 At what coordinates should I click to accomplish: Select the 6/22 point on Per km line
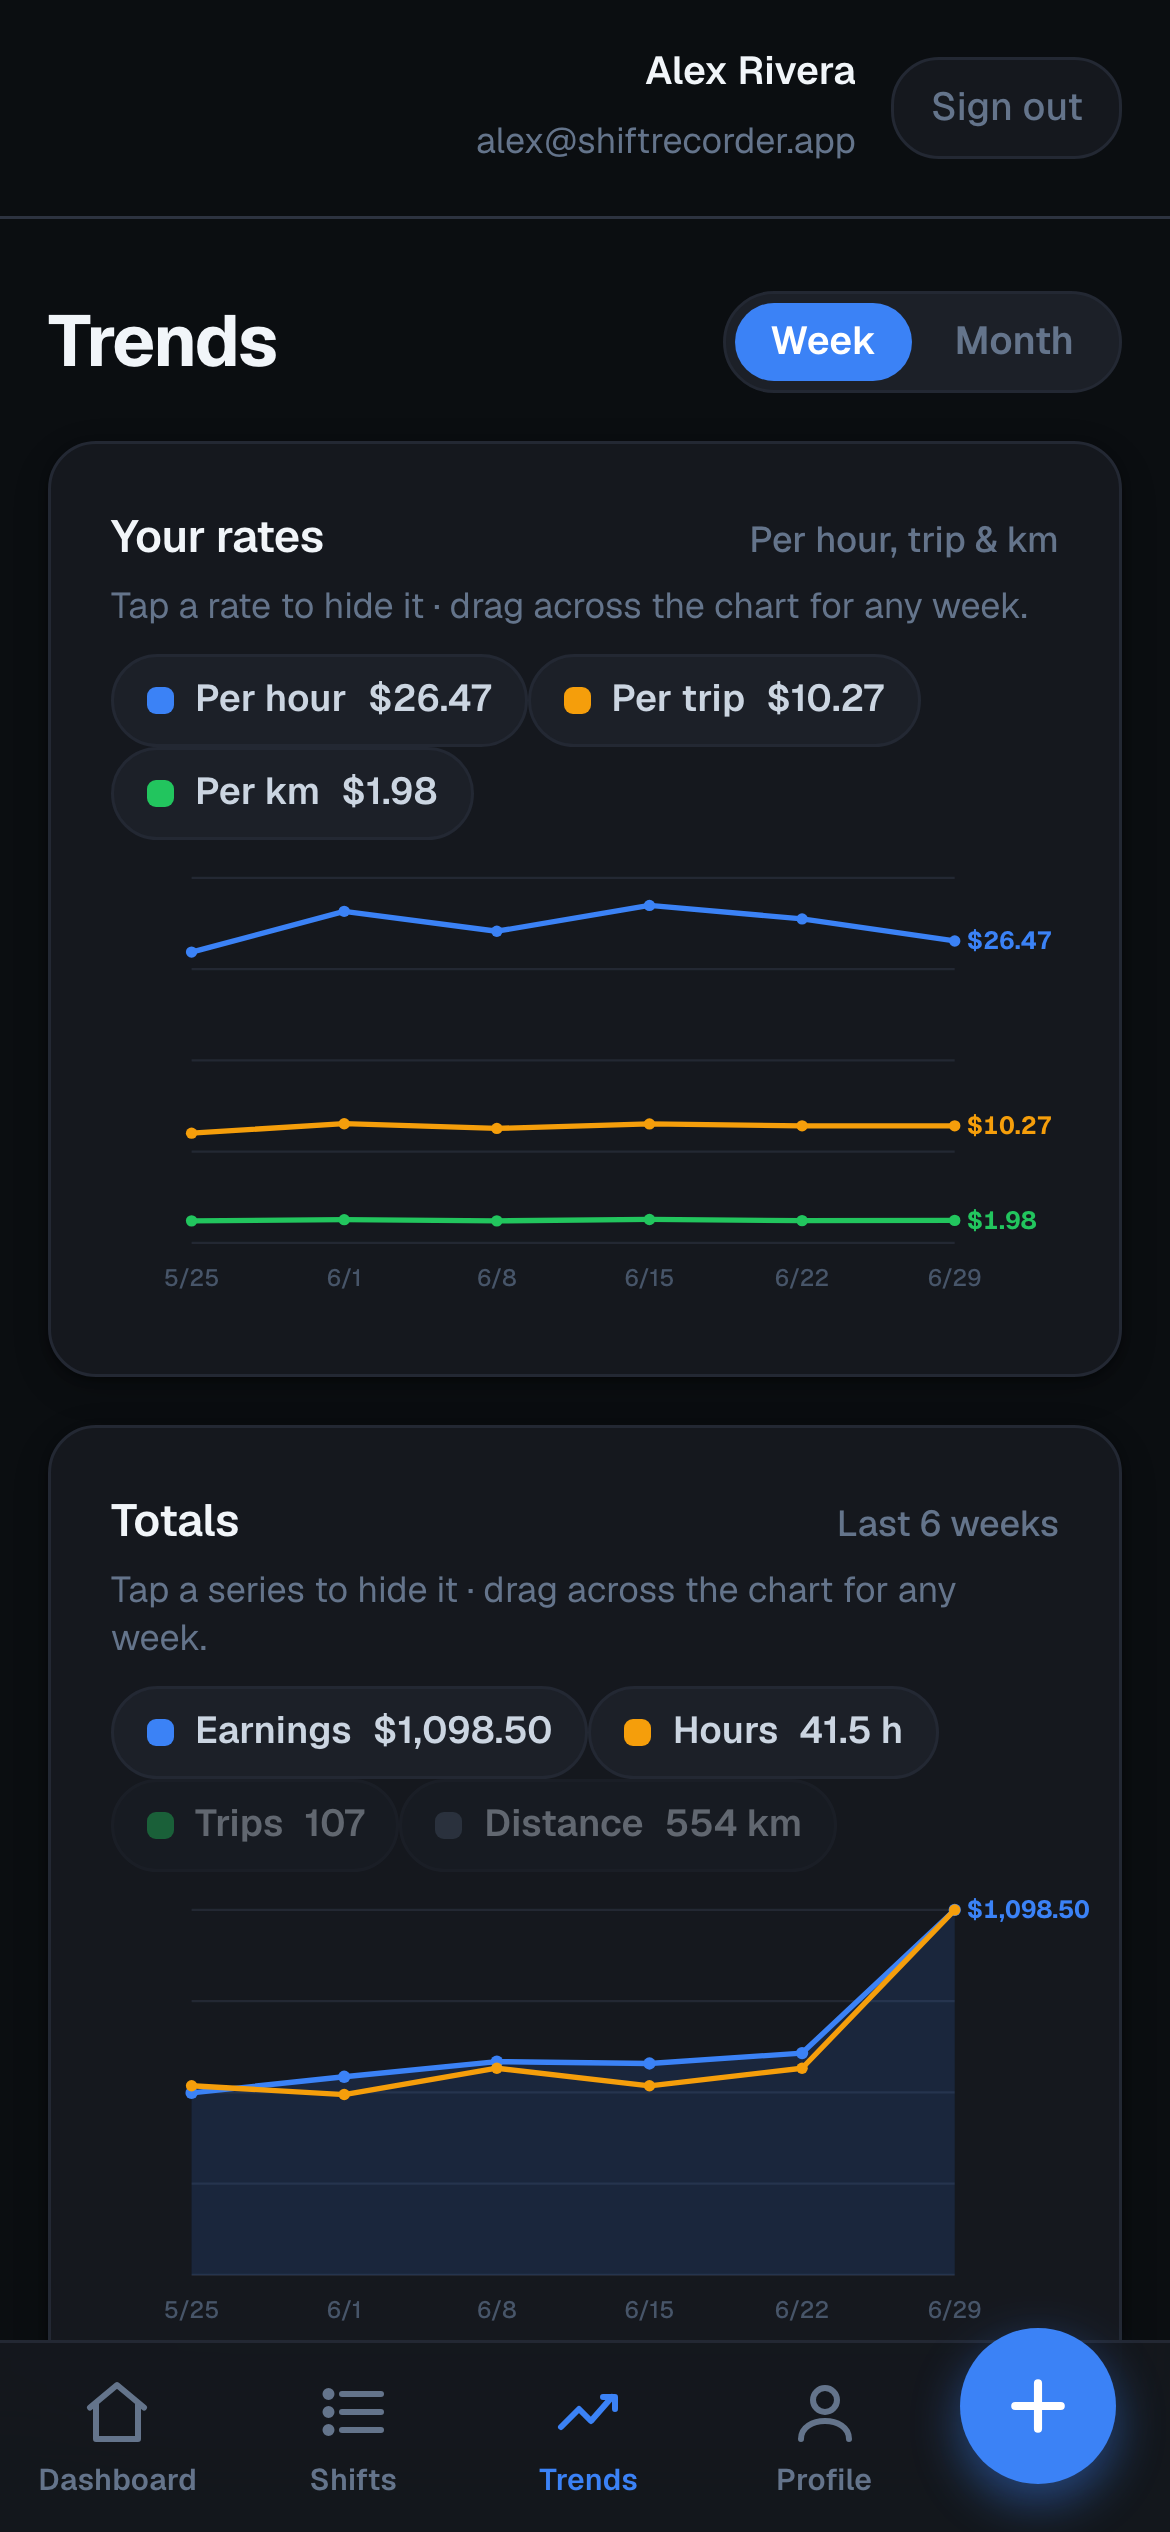pyautogui.click(x=802, y=1220)
